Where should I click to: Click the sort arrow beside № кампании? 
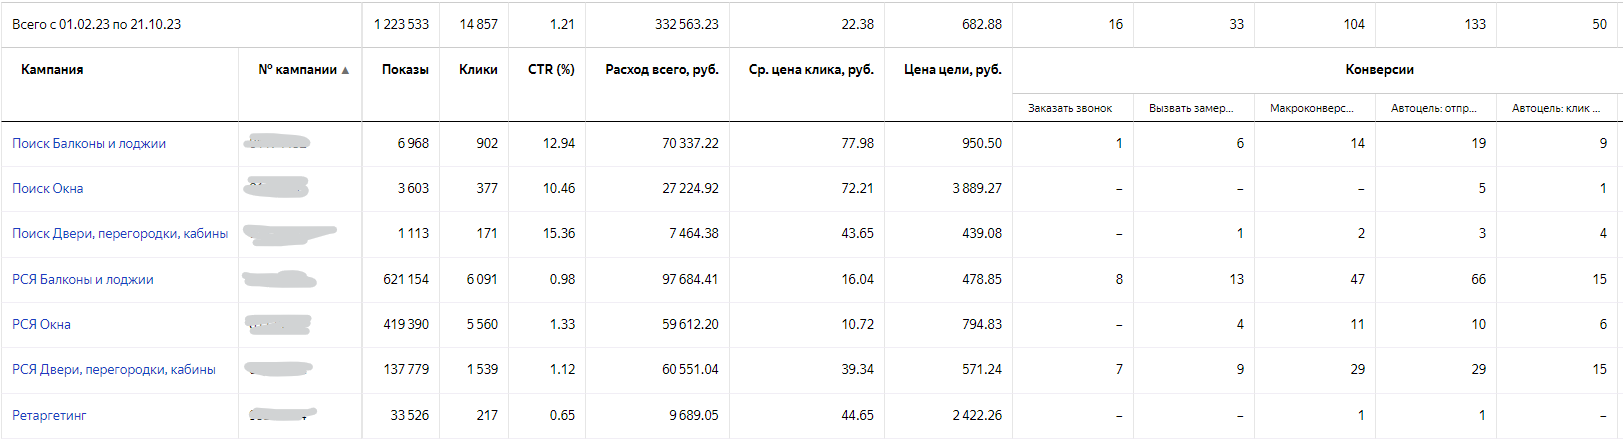(x=345, y=70)
